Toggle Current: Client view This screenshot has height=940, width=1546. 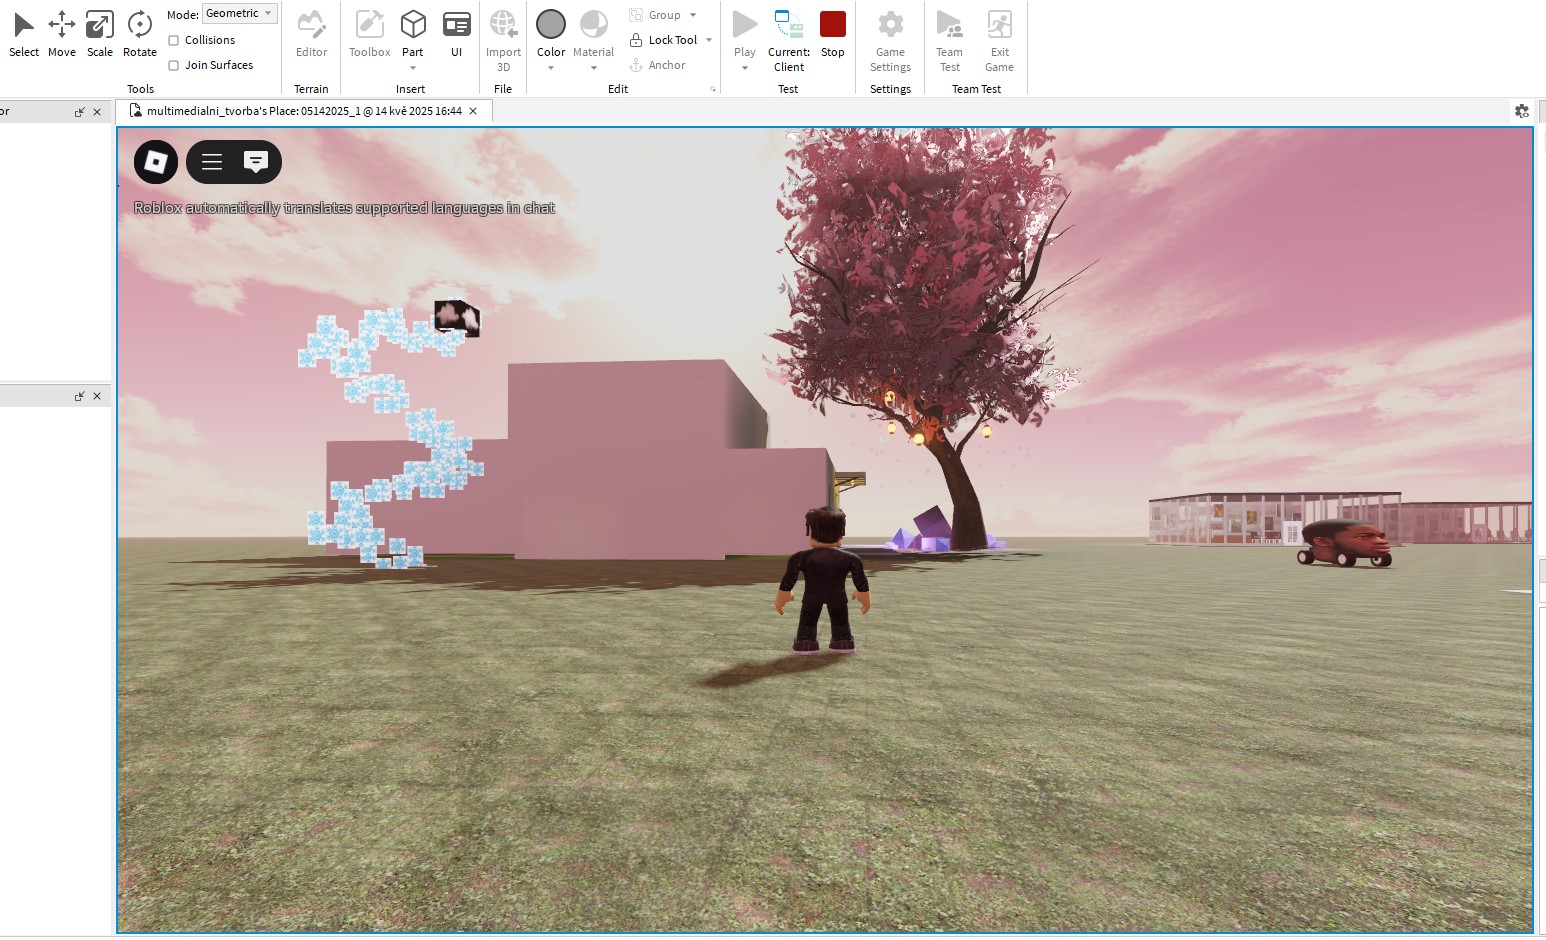pos(789,40)
